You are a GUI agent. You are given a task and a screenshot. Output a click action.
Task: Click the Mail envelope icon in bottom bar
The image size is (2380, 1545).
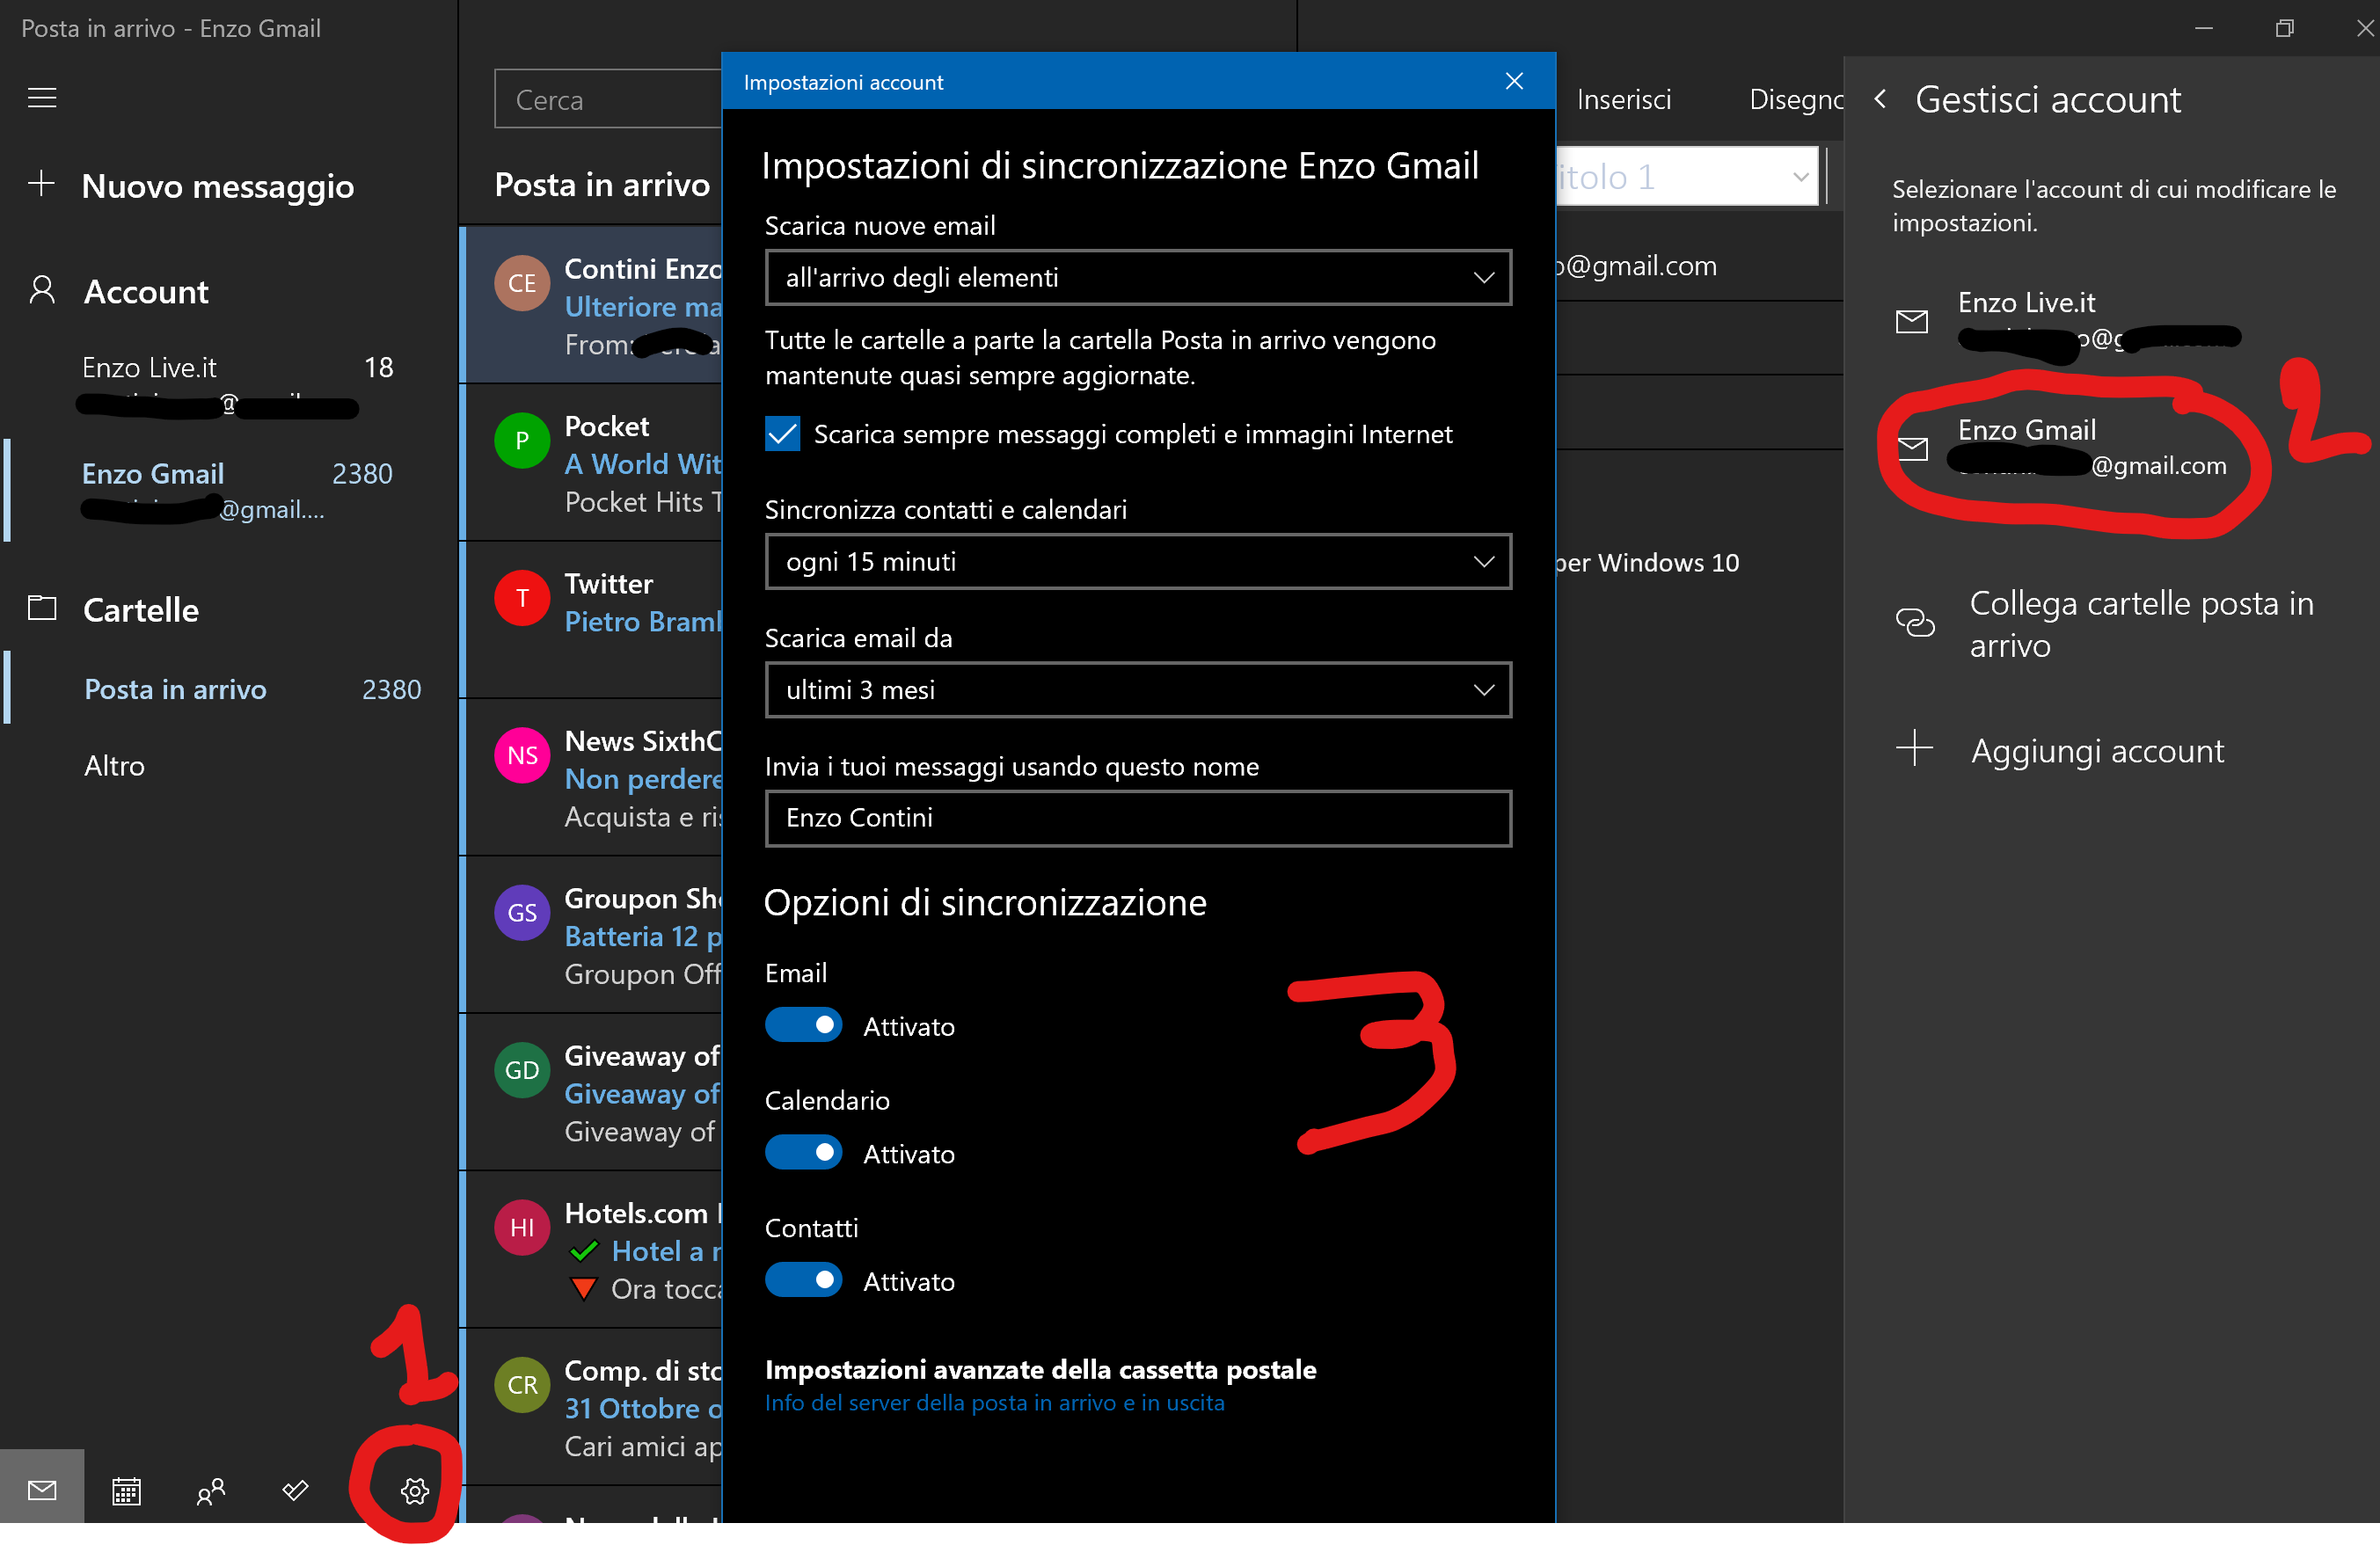pyautogui.click(x=42, y=1491)
